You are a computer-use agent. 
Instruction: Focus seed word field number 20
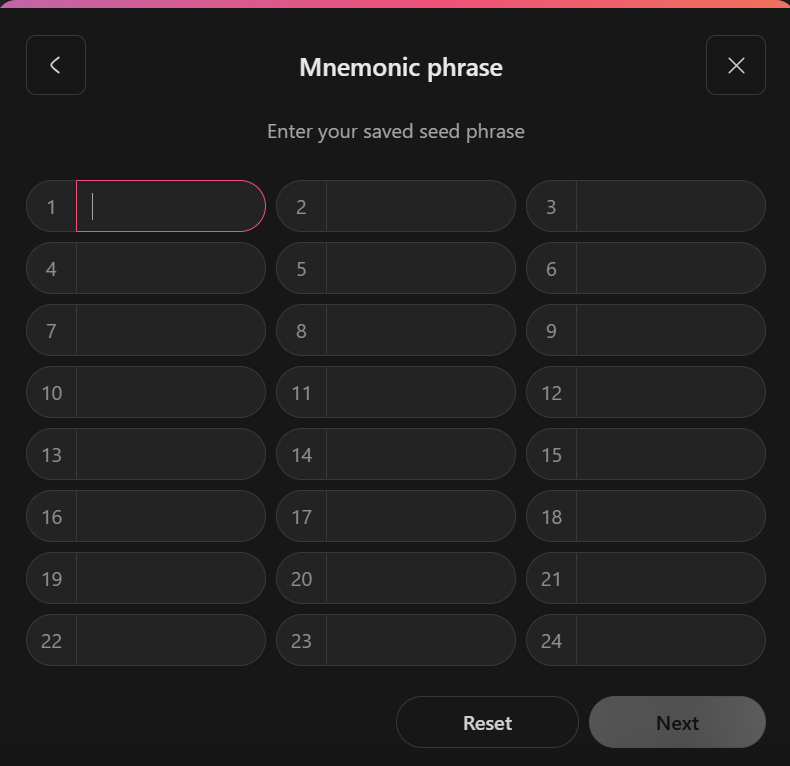pyautogui.click(x=420, y=579)
